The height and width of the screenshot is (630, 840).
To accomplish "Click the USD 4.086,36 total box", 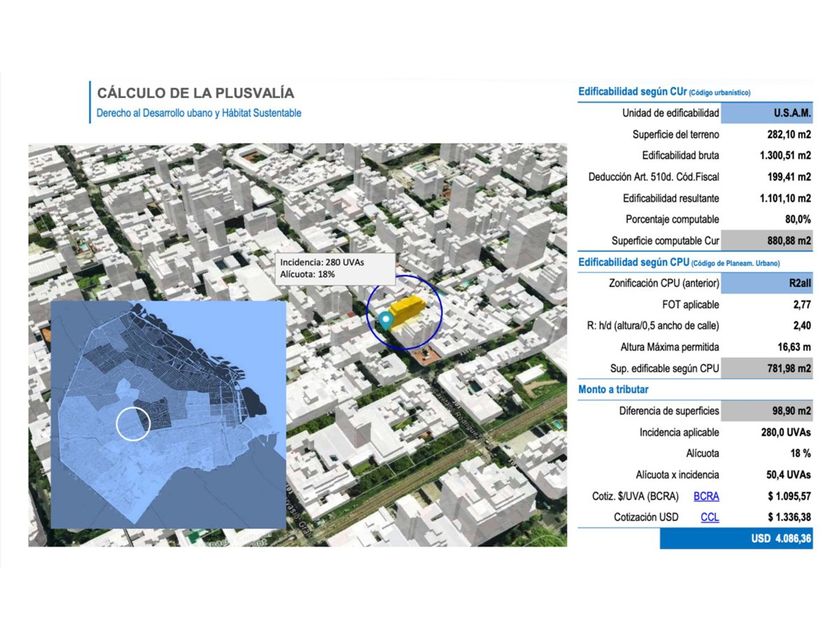I will pyautogui.click(x=736, y=538).
